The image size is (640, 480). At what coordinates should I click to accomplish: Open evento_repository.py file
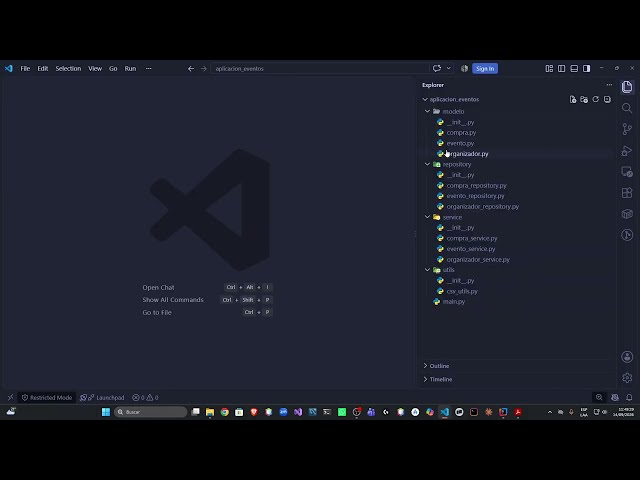coord(475,196)
